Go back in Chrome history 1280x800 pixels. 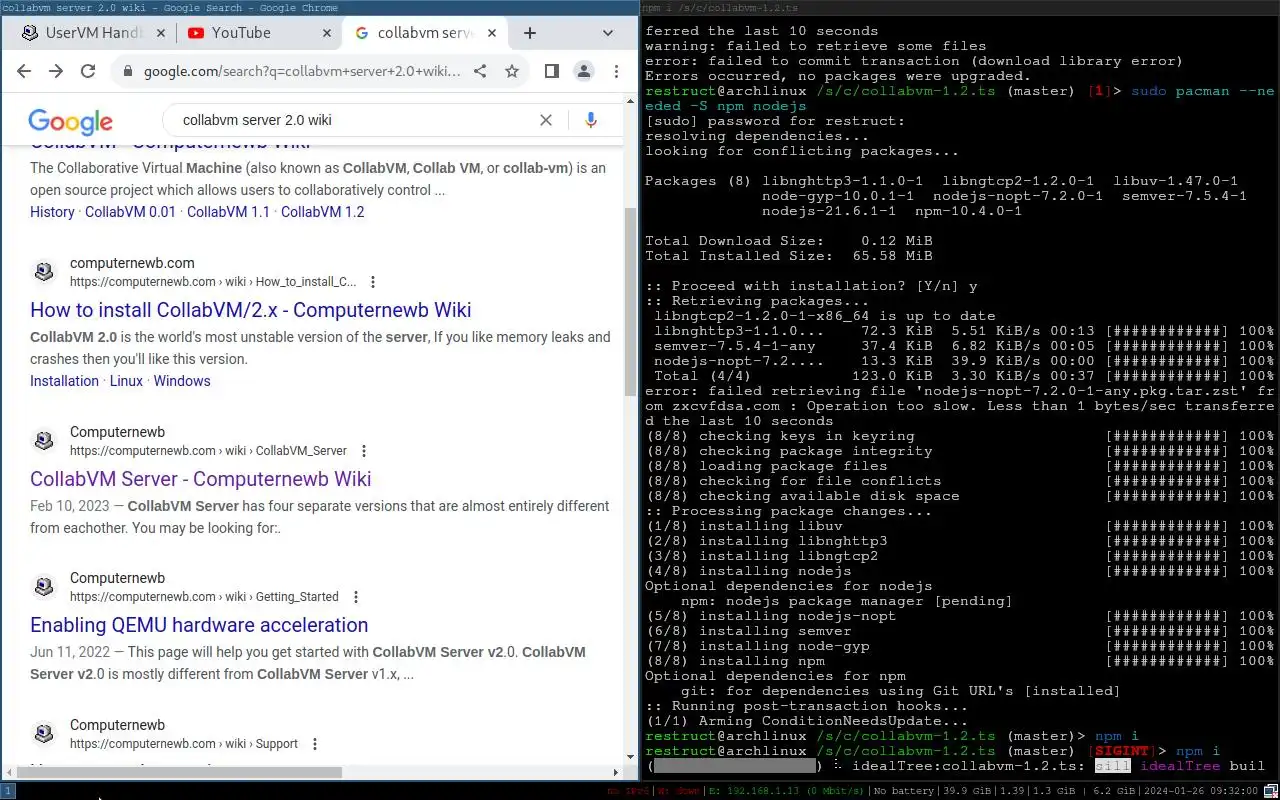(x=24, y=71)
